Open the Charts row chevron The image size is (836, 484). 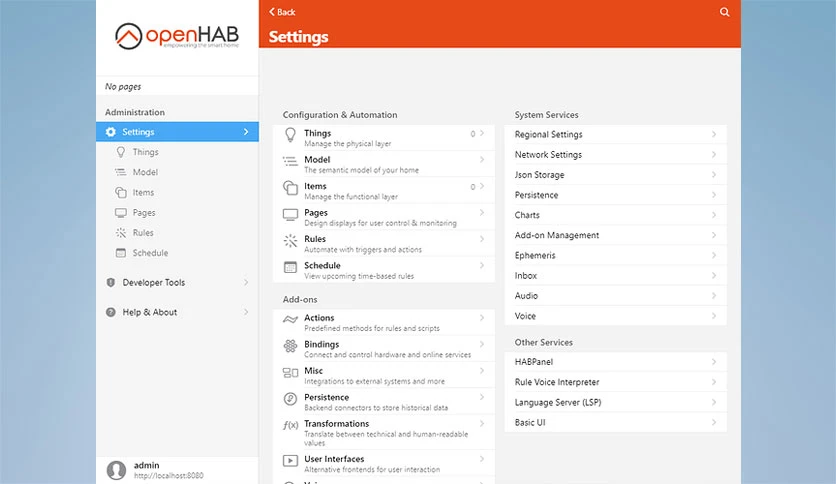713,215
